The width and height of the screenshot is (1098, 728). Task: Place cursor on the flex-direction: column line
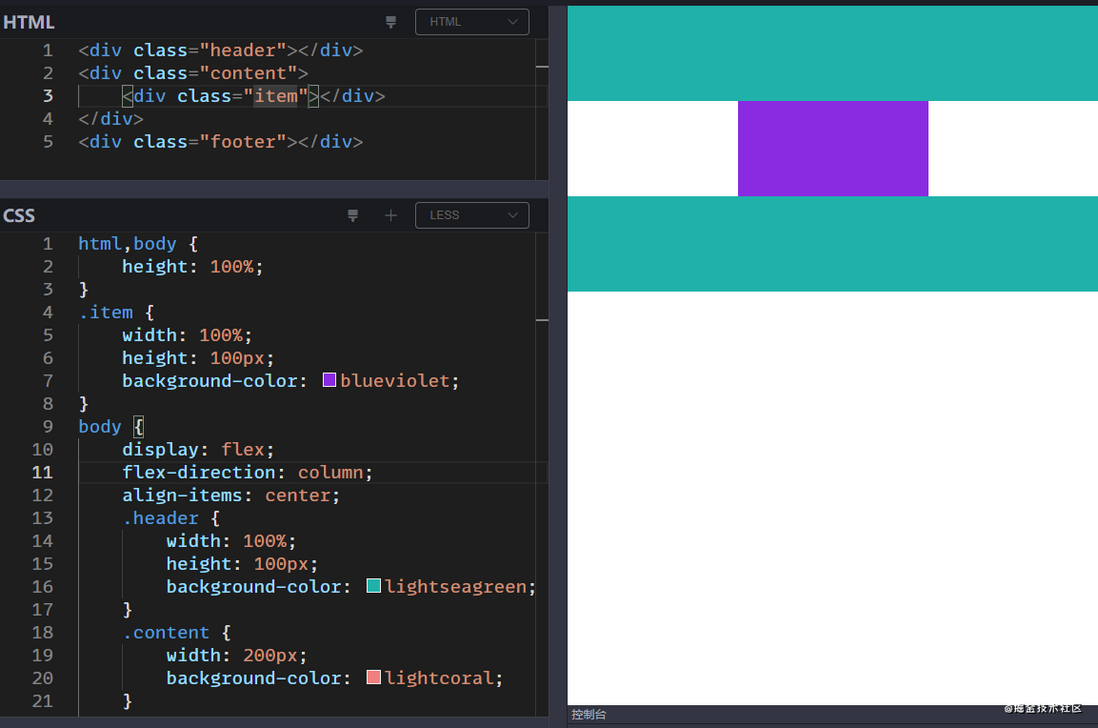(x=247, y=472)
